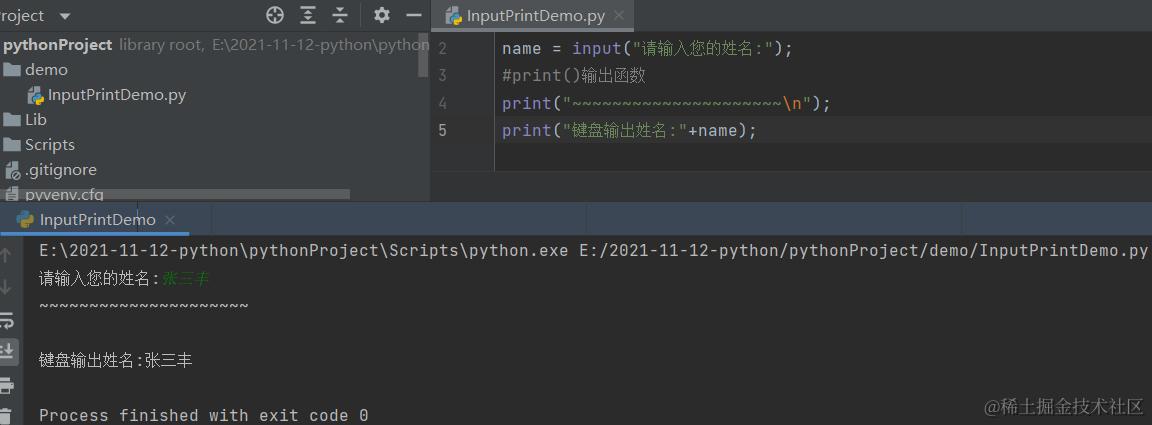
Task: Toggle Soft-Wrap in the Run console
Action: 7,320
